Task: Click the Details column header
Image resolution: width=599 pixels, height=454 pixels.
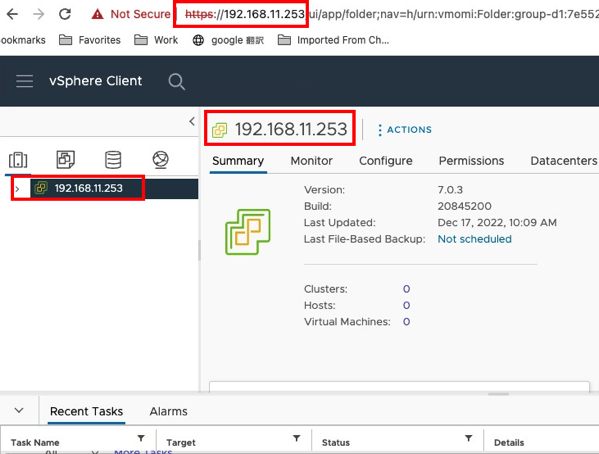Action: click(x=509, y=443)
